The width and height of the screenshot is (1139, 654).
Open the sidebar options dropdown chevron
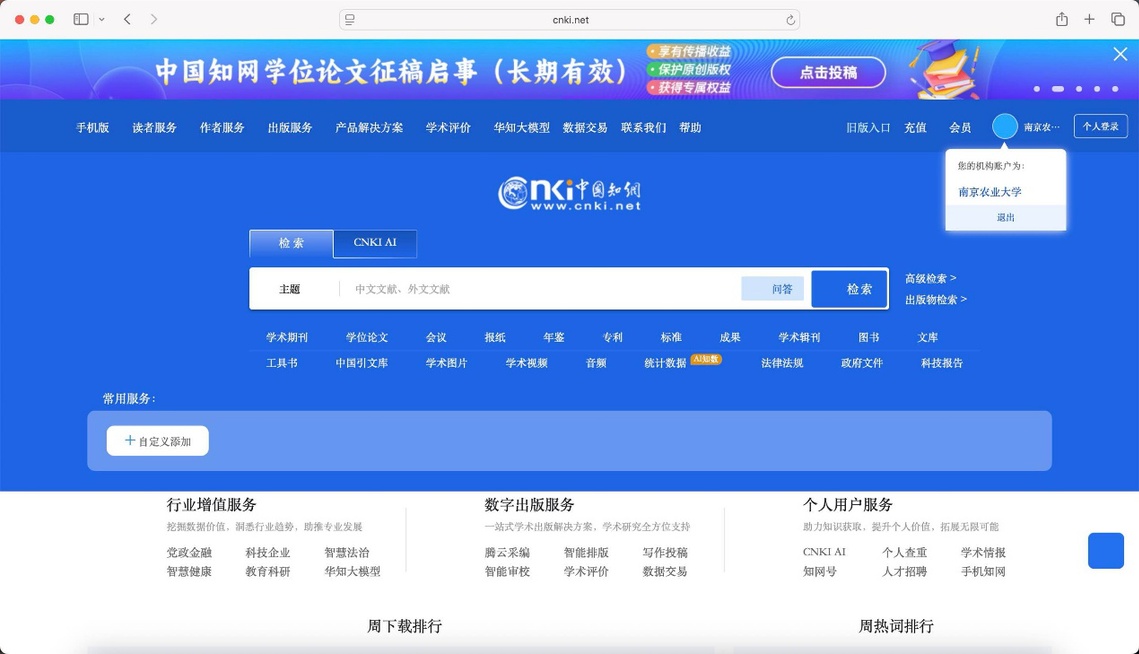(102, 20)
